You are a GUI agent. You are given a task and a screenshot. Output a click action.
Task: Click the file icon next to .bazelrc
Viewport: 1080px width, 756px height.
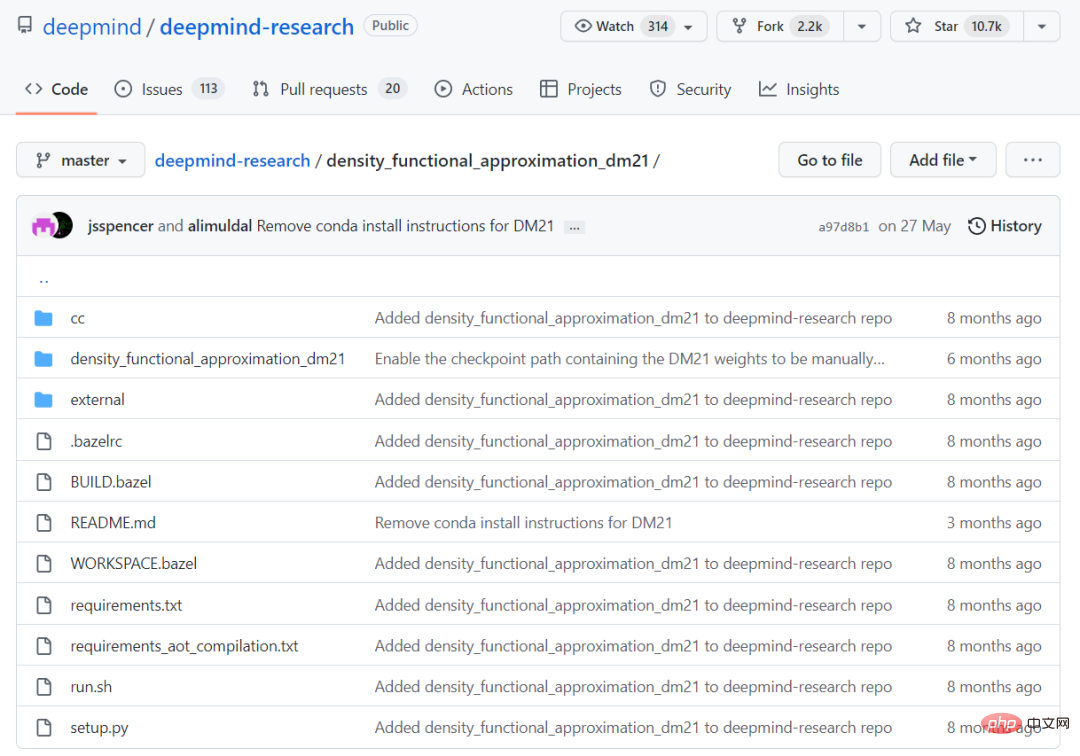coord(44,441)
